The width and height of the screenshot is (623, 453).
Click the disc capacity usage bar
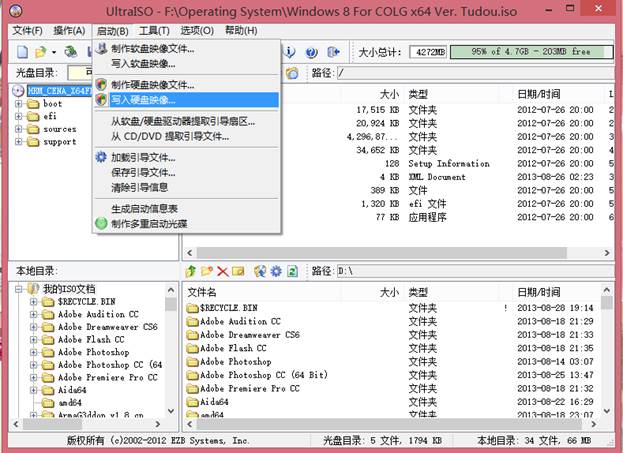click(x=524, y=51)
